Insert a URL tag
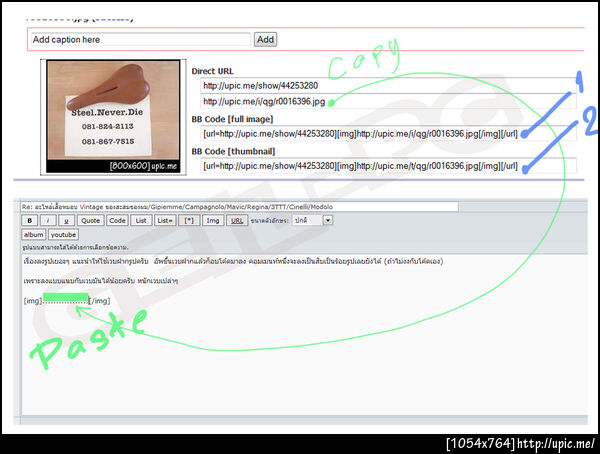The width and height of the screenshot is (600, 454). tap(237, 220)
